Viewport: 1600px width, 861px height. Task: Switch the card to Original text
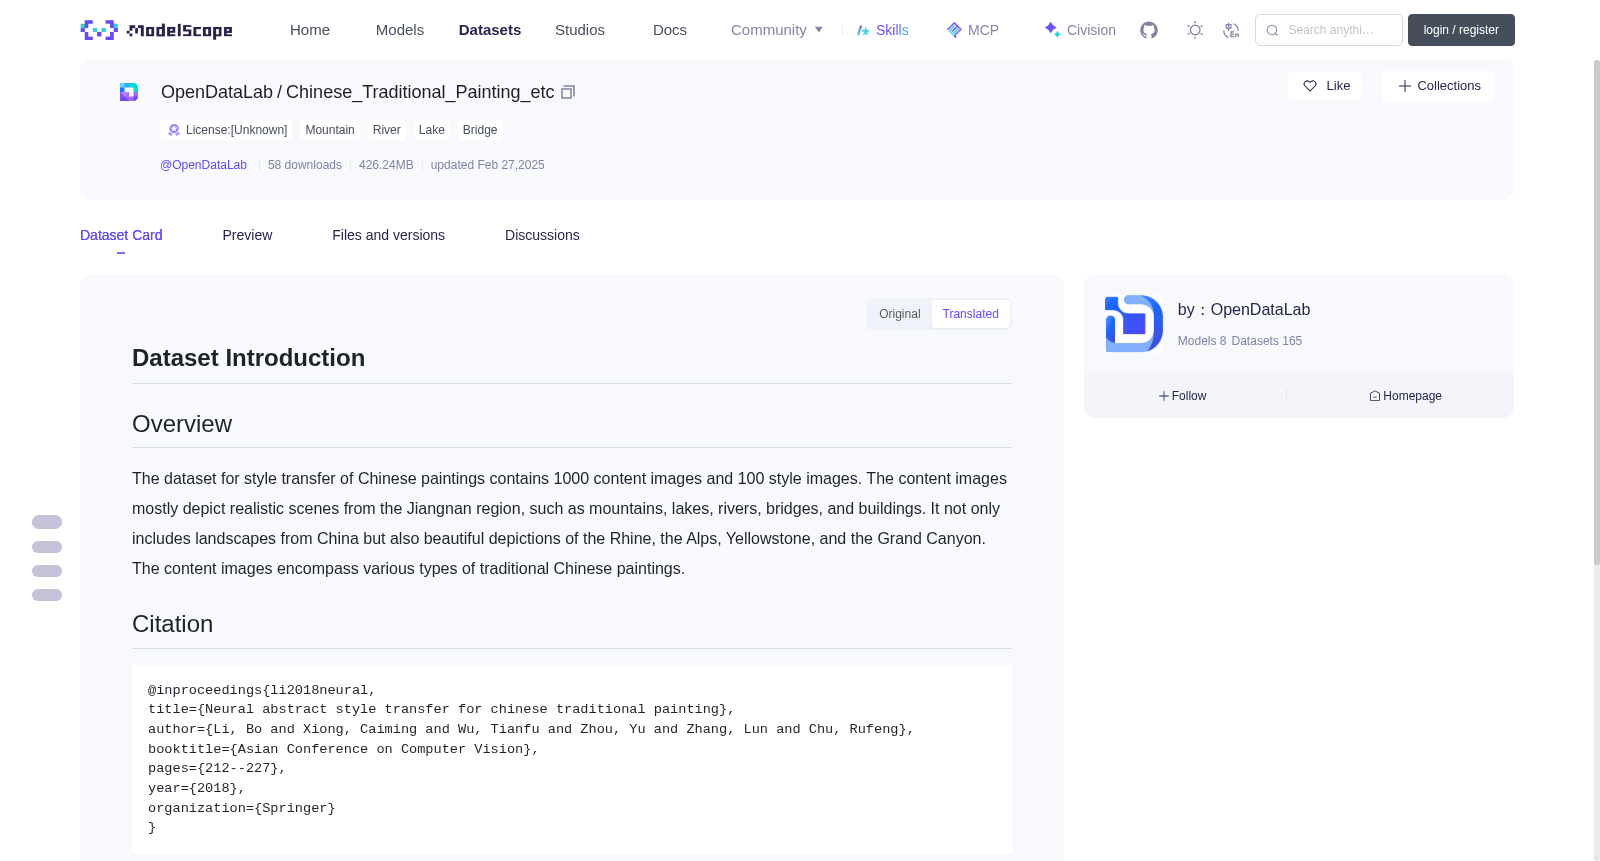[x=900, y=314]
